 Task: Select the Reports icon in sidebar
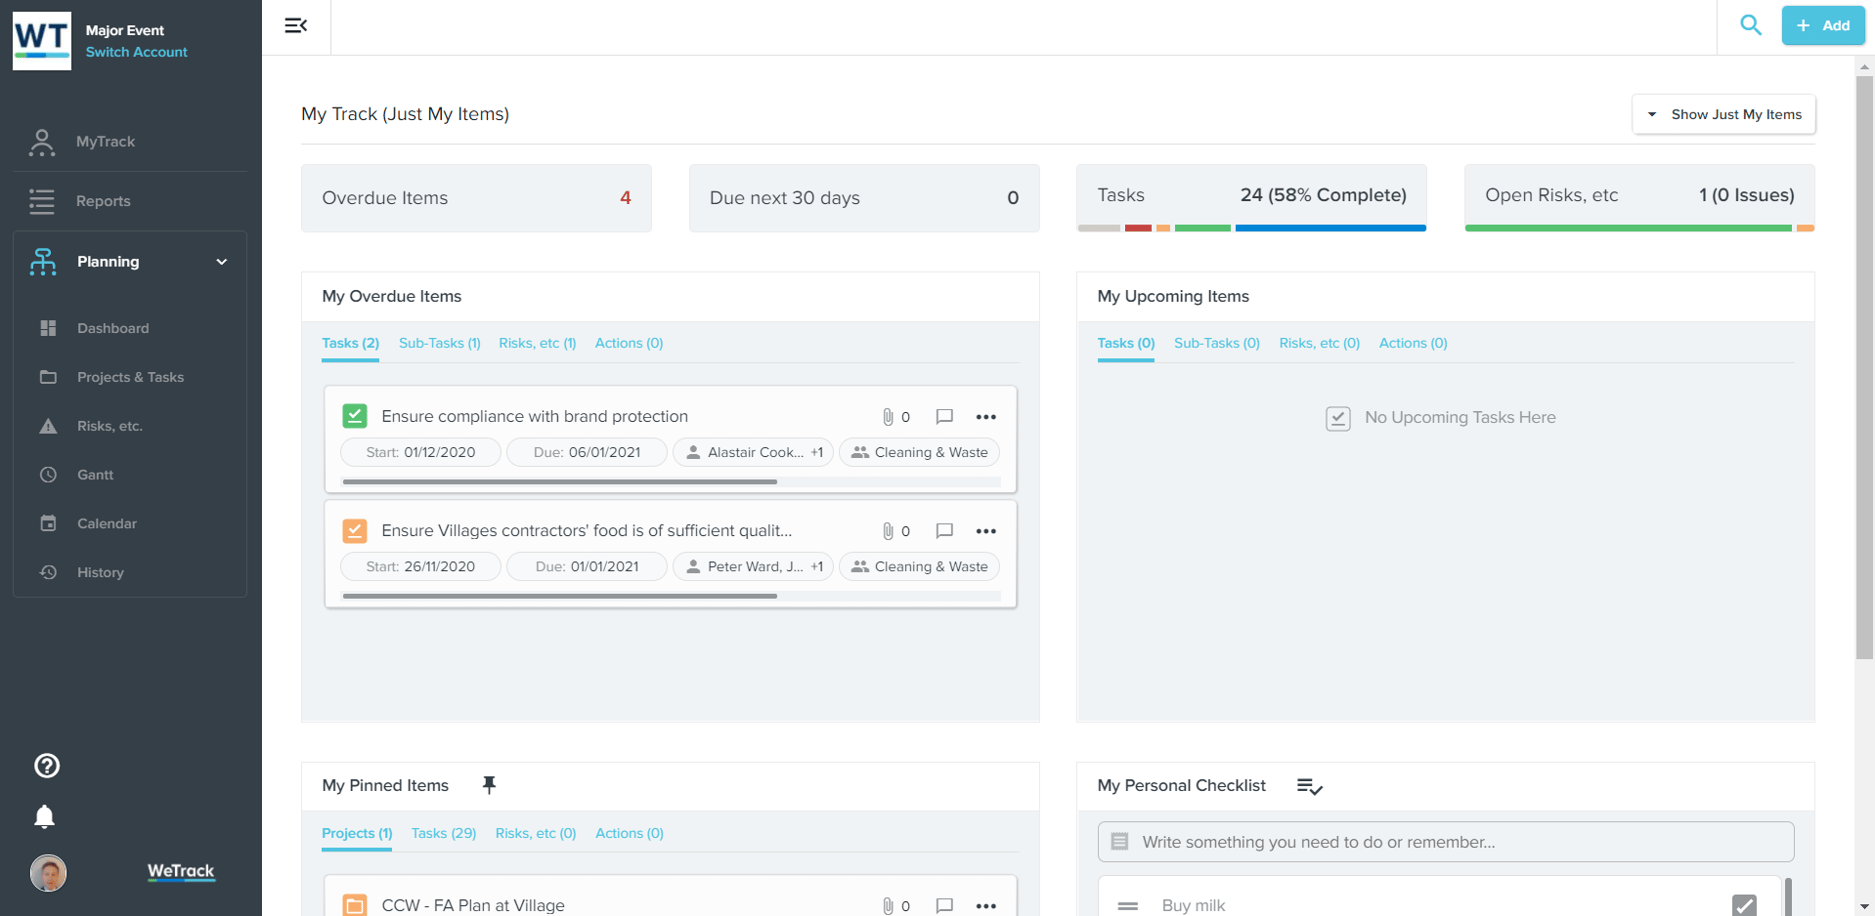tap(42, 200)
